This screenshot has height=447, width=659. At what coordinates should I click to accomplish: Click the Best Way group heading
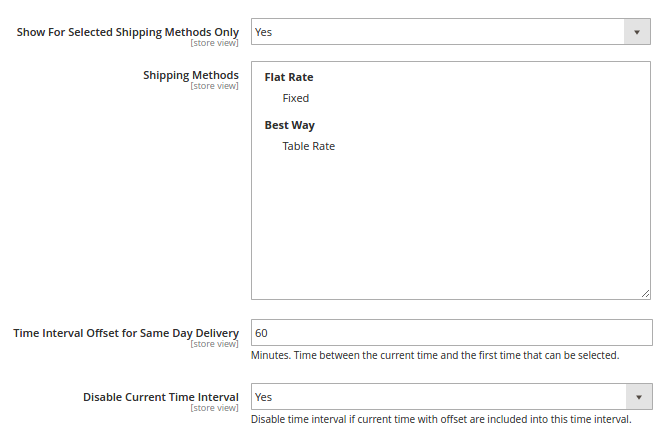click(x=289, y=125)
